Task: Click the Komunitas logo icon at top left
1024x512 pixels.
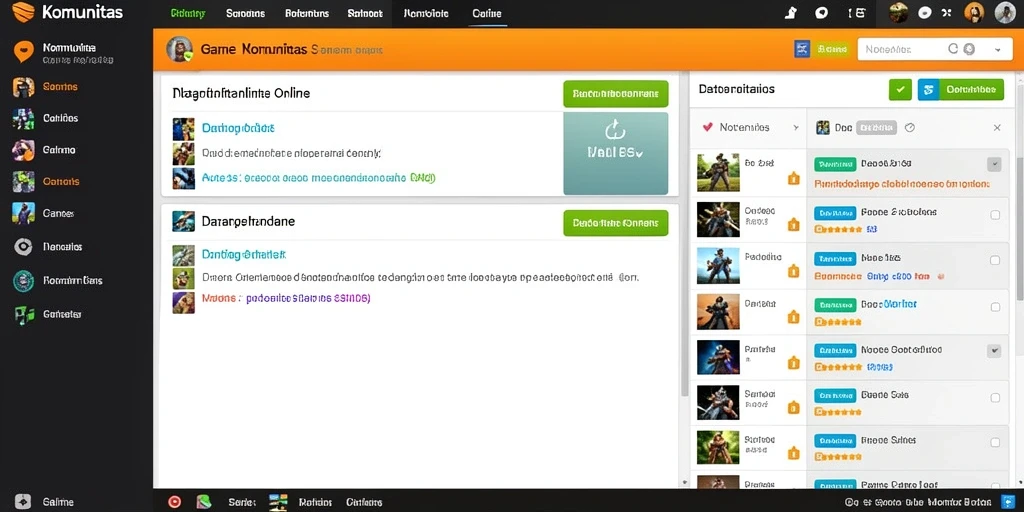Action: point(23,12)
